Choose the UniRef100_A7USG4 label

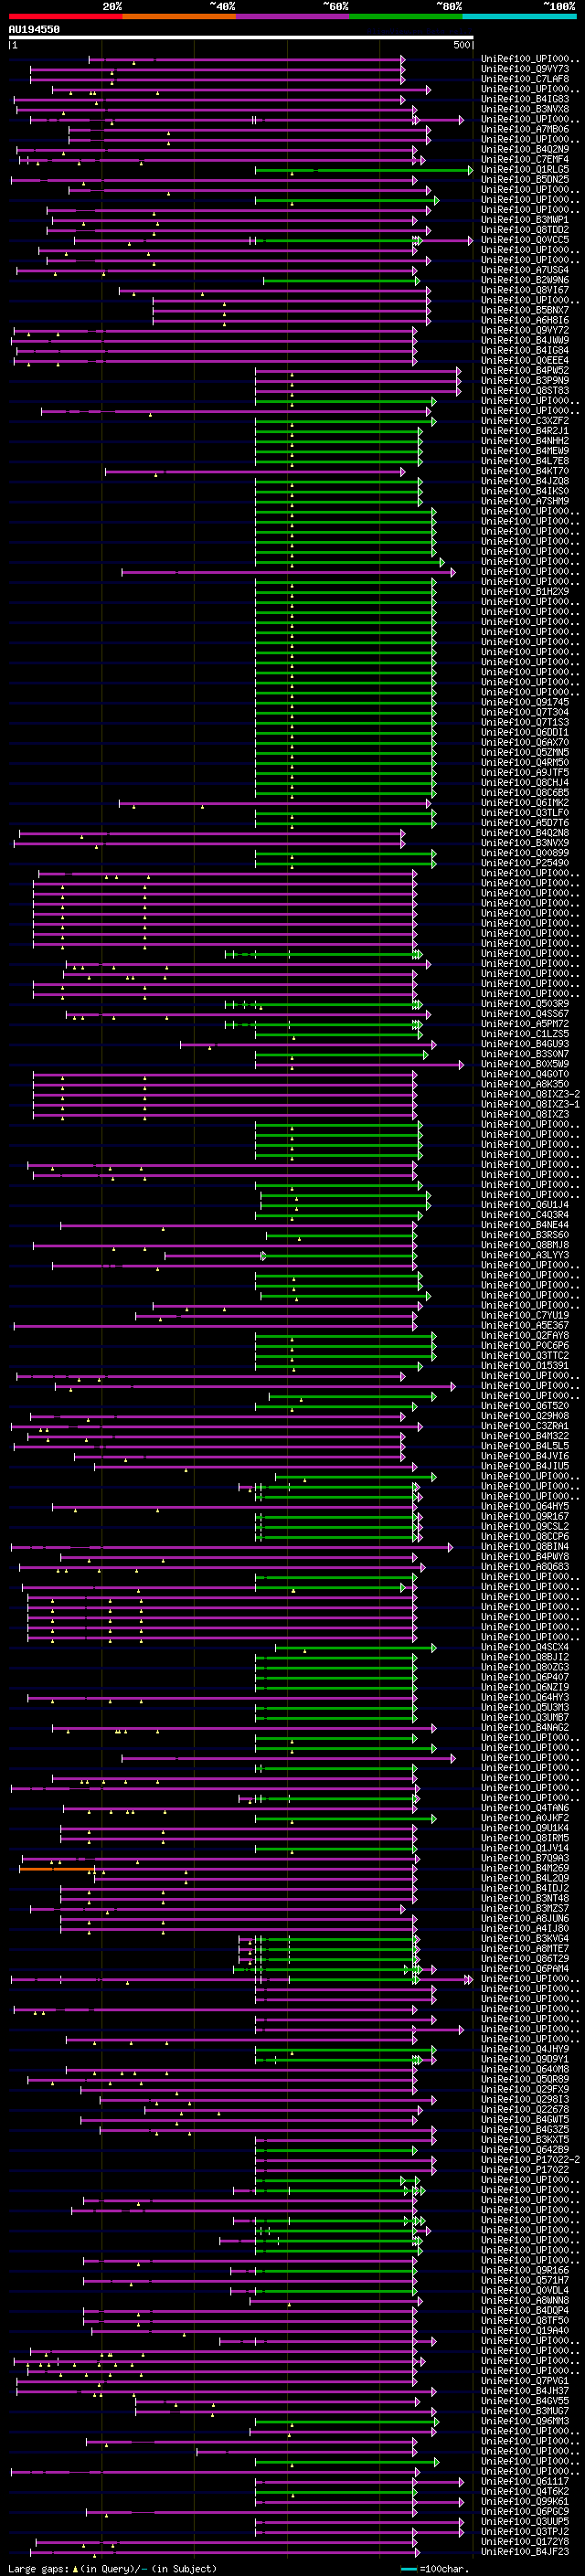pos(525,270)
